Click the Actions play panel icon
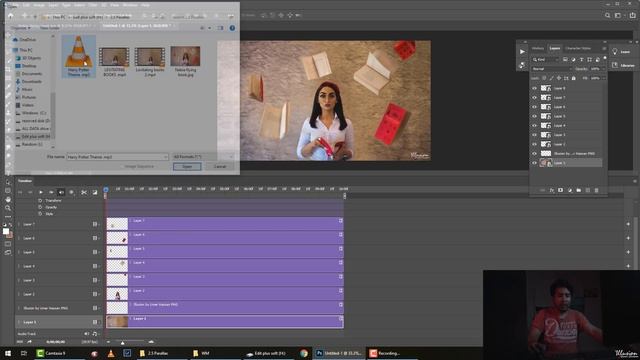Screen dimensions: 640x360 point(522,52)
